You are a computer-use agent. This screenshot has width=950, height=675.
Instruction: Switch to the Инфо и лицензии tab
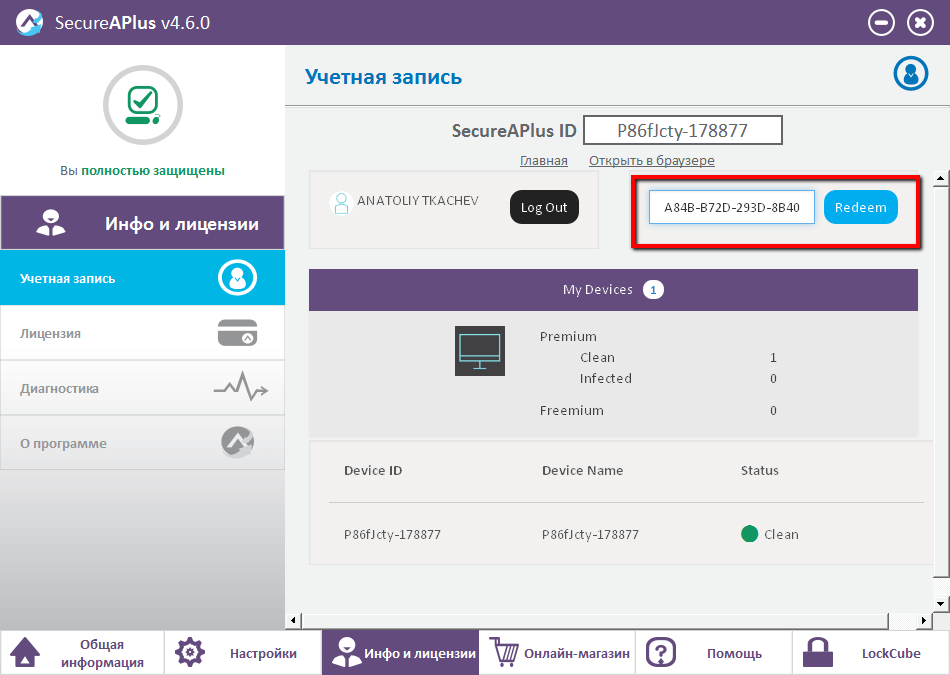point(400,651)
